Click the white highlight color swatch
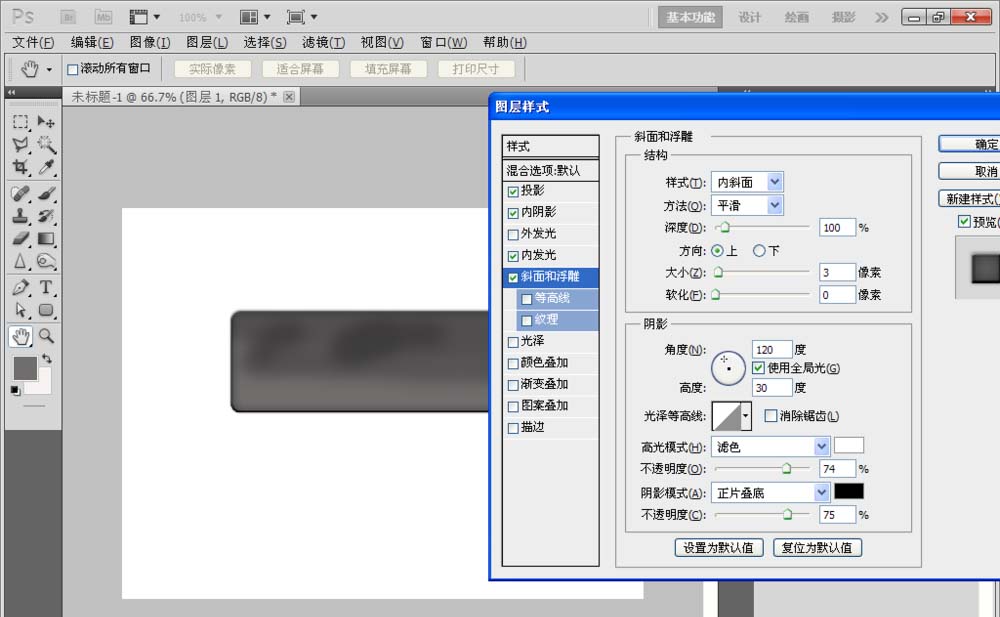 pyautogui.click(x=849, y=445)
